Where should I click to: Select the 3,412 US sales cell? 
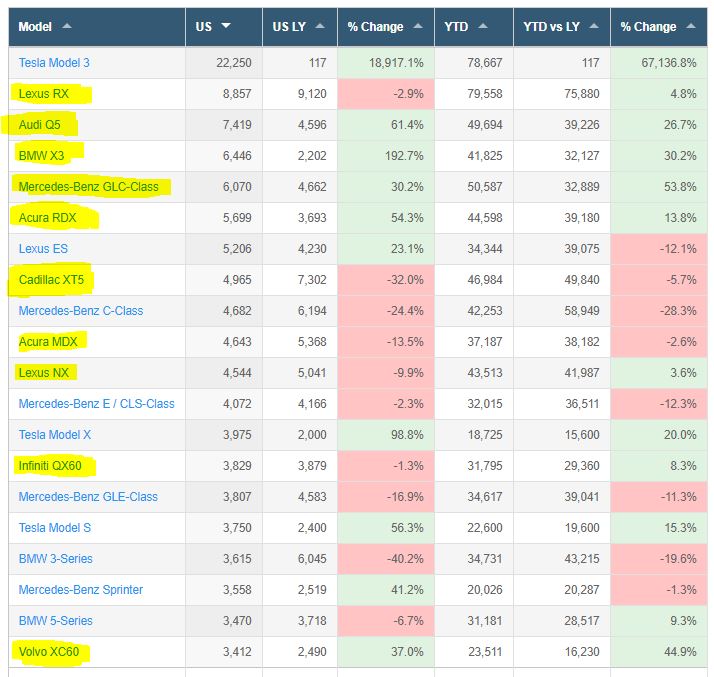pyautogui.click(x=224, y=652)
